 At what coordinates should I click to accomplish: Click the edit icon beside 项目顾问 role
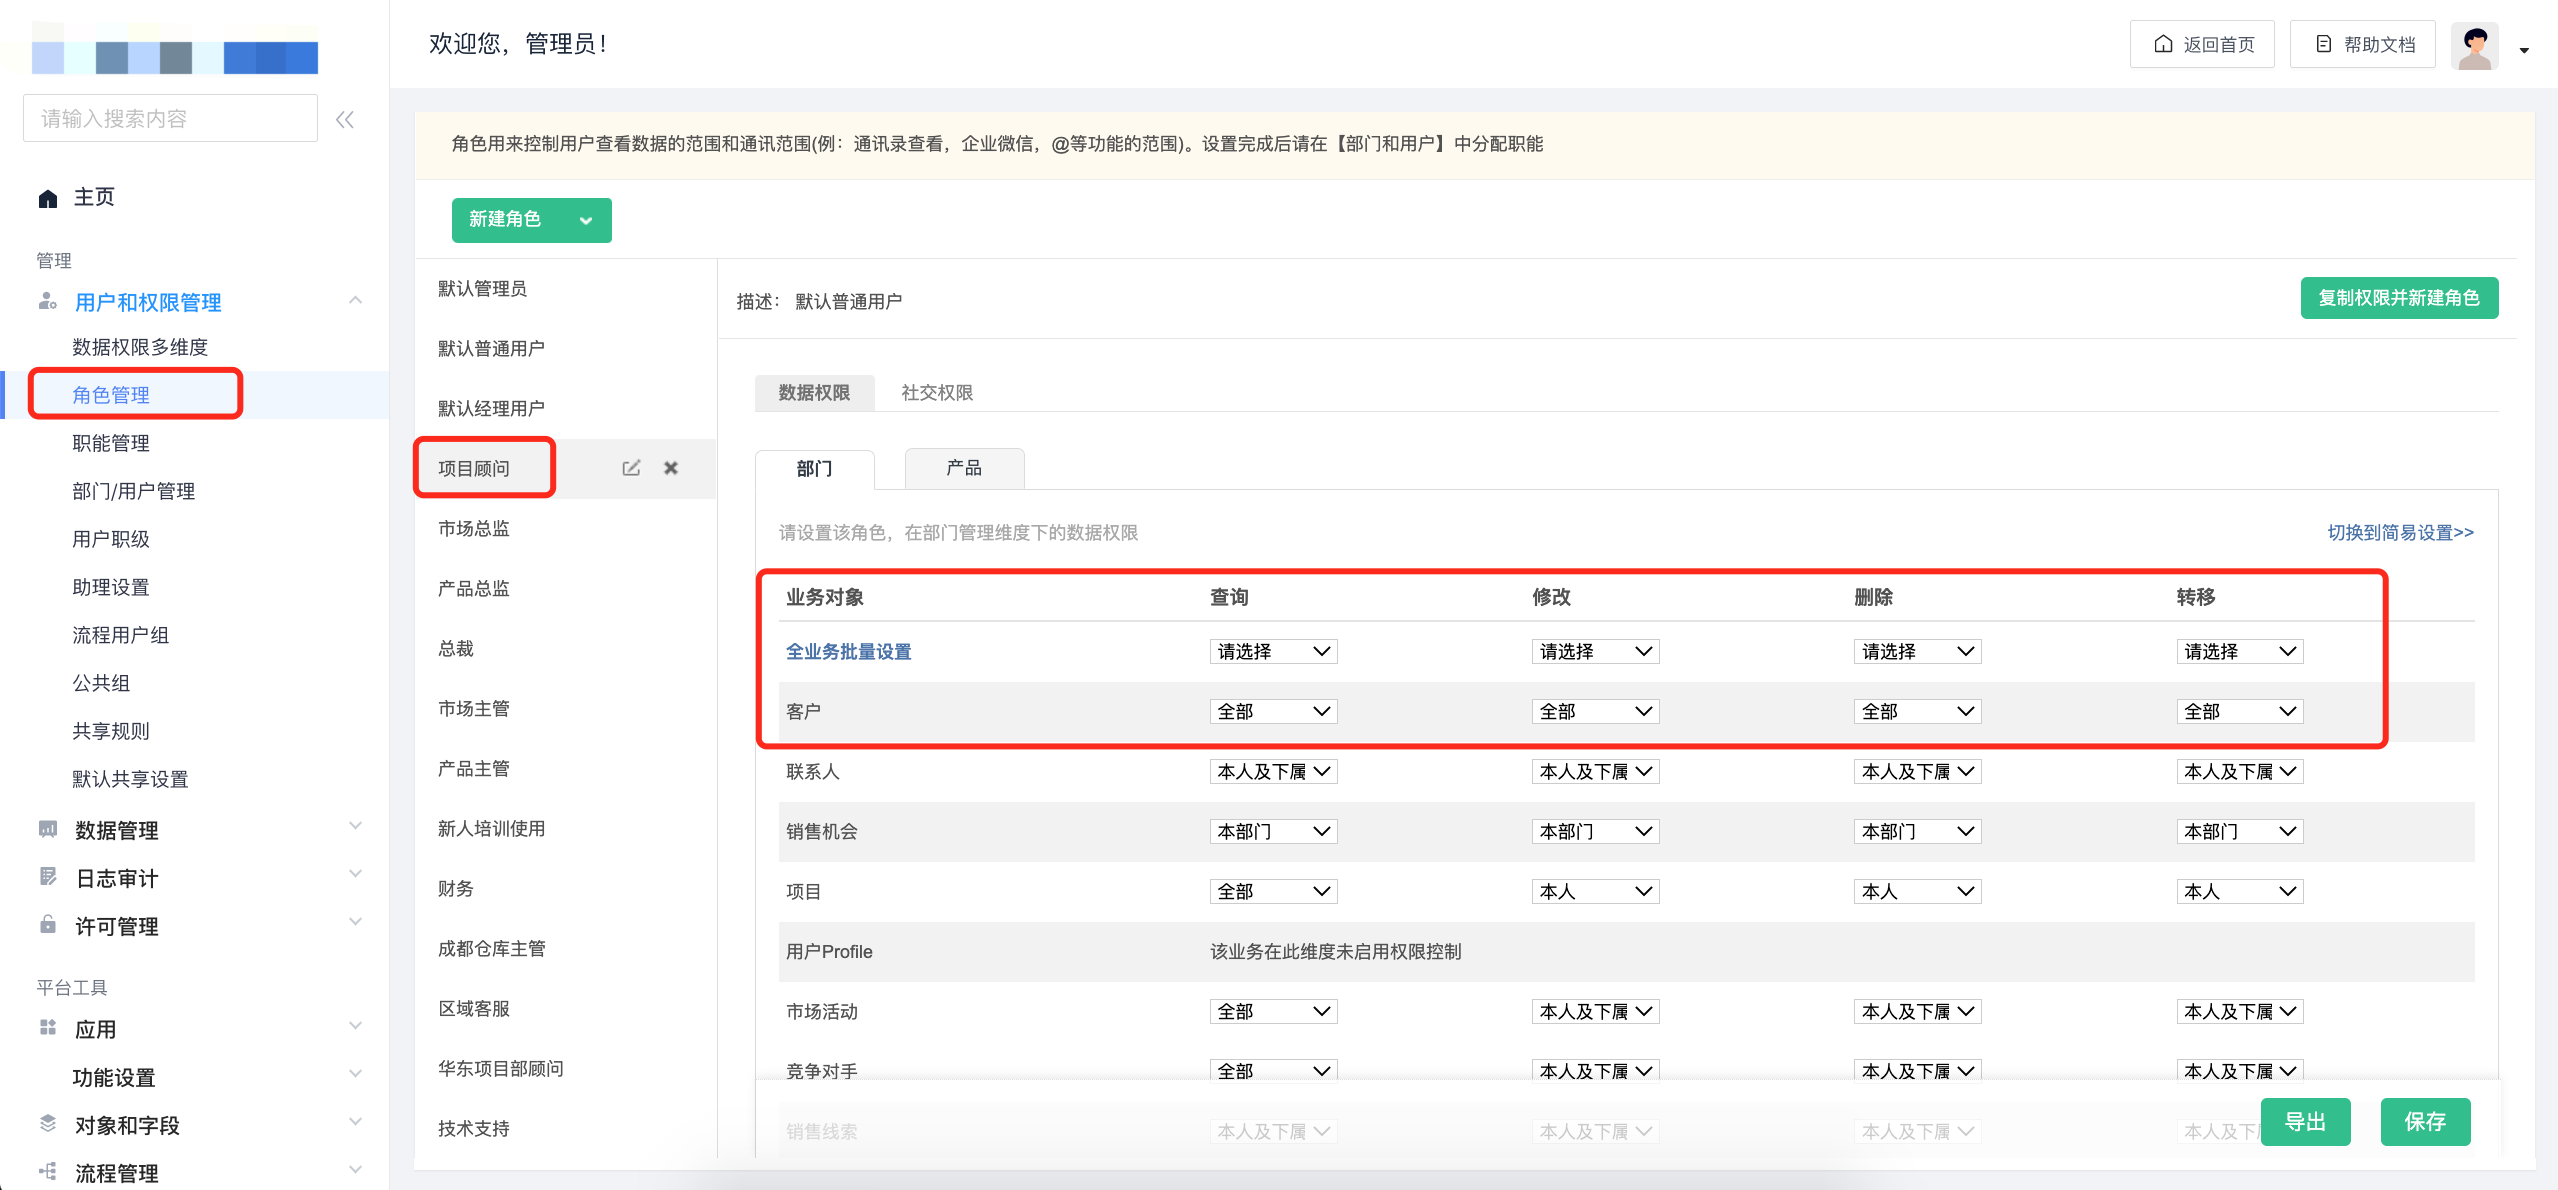tap(631, 468)
